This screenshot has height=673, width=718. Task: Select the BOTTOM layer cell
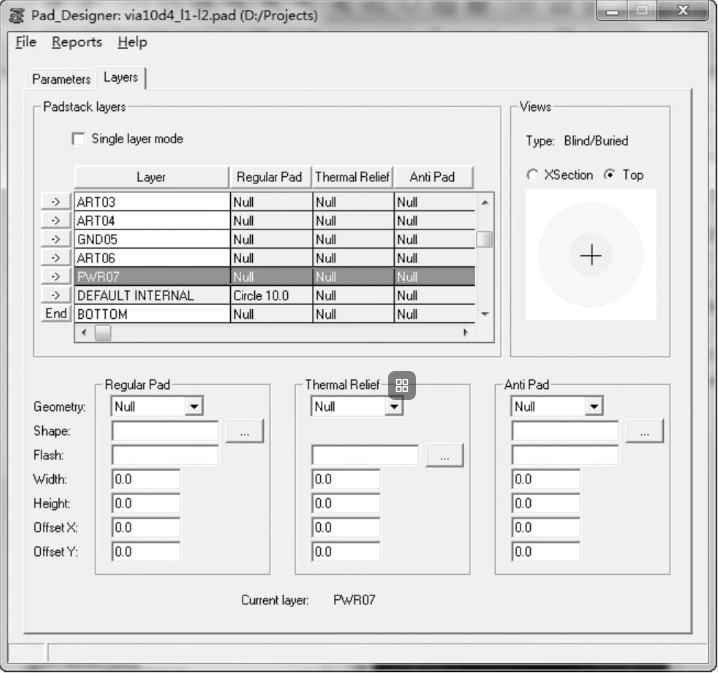(x=152, y=314)
